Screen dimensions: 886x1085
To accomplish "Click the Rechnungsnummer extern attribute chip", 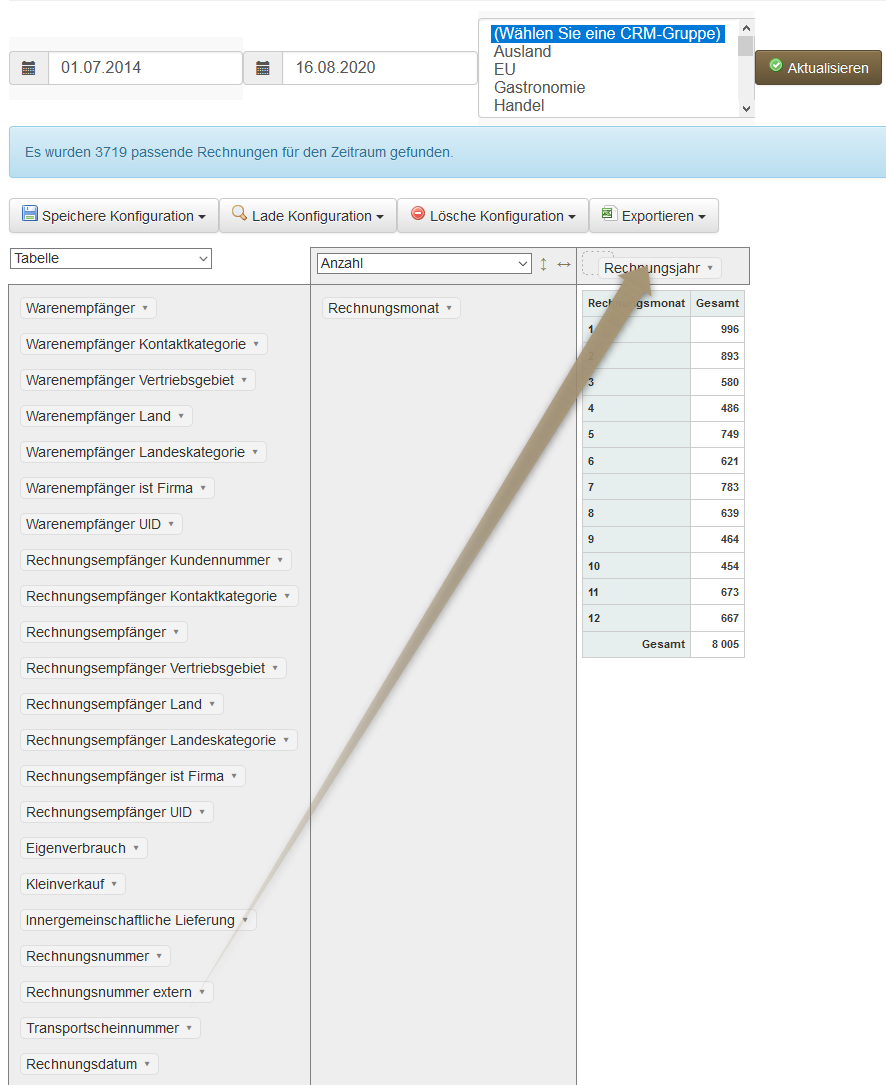I will click(x=109, y=992).
